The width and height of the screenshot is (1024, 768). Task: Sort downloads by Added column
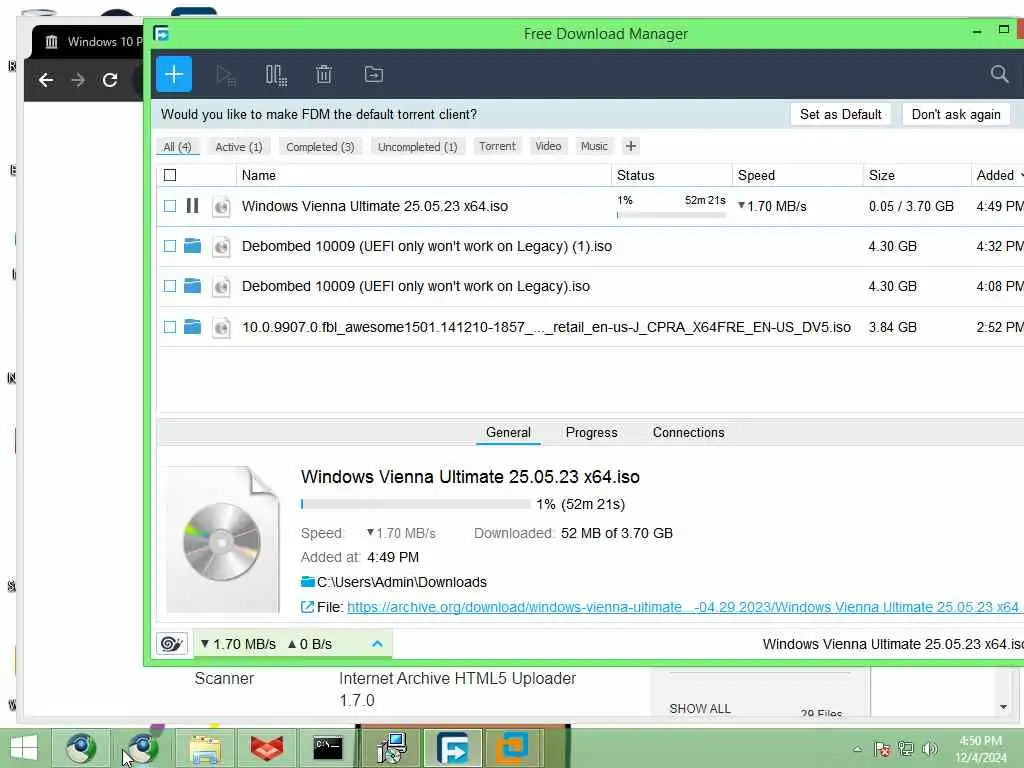click(995, 175)
